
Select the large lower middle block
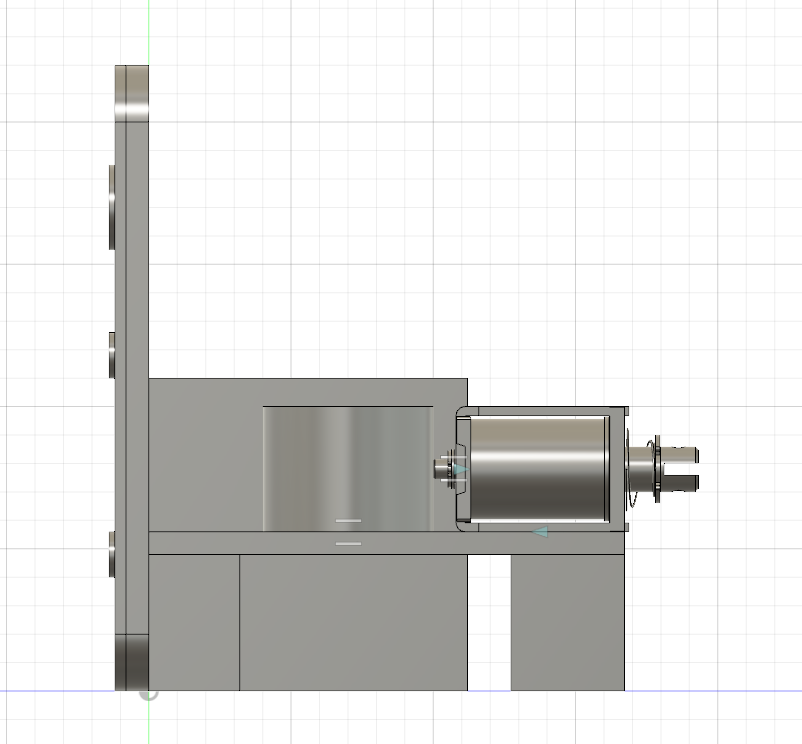tap(353, 622)
